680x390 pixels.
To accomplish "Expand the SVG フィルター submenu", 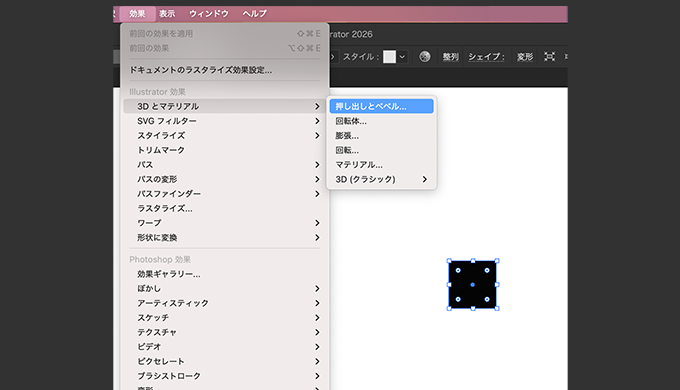I will 225,121.
